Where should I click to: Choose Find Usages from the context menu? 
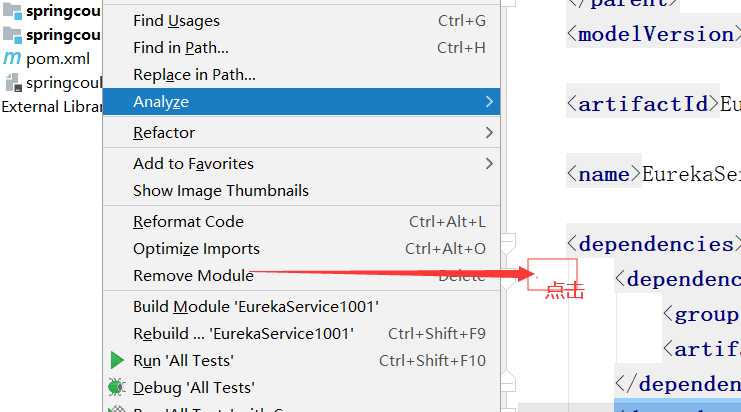(176, 20)
